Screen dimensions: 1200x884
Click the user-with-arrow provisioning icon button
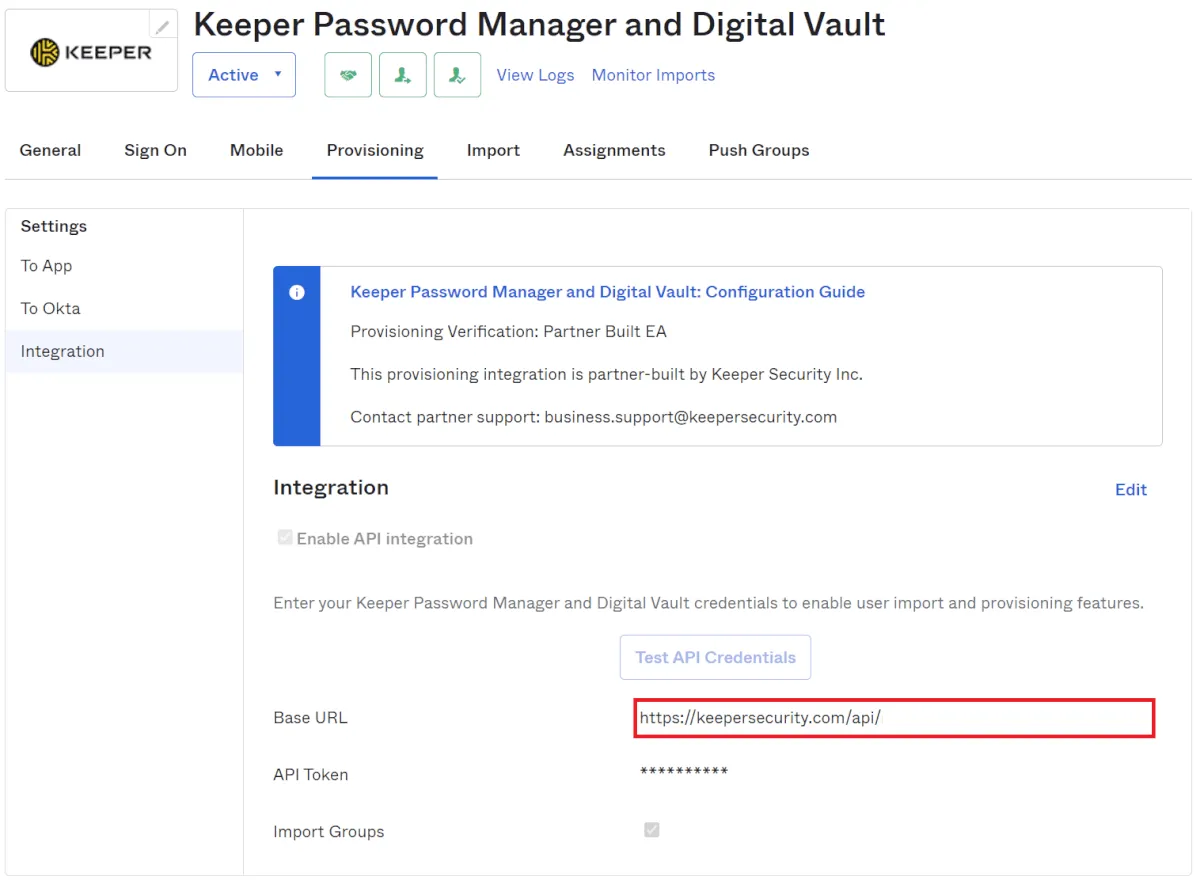[403, 75]
